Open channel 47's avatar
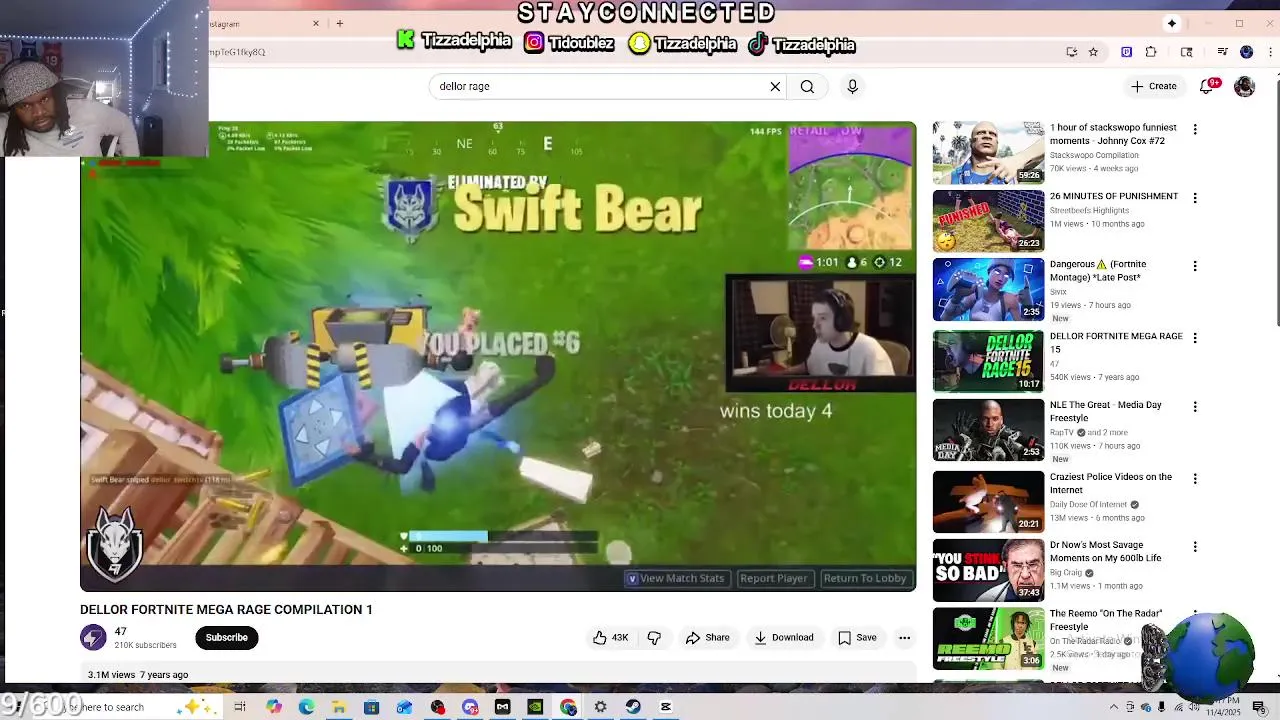 (93, 638)
